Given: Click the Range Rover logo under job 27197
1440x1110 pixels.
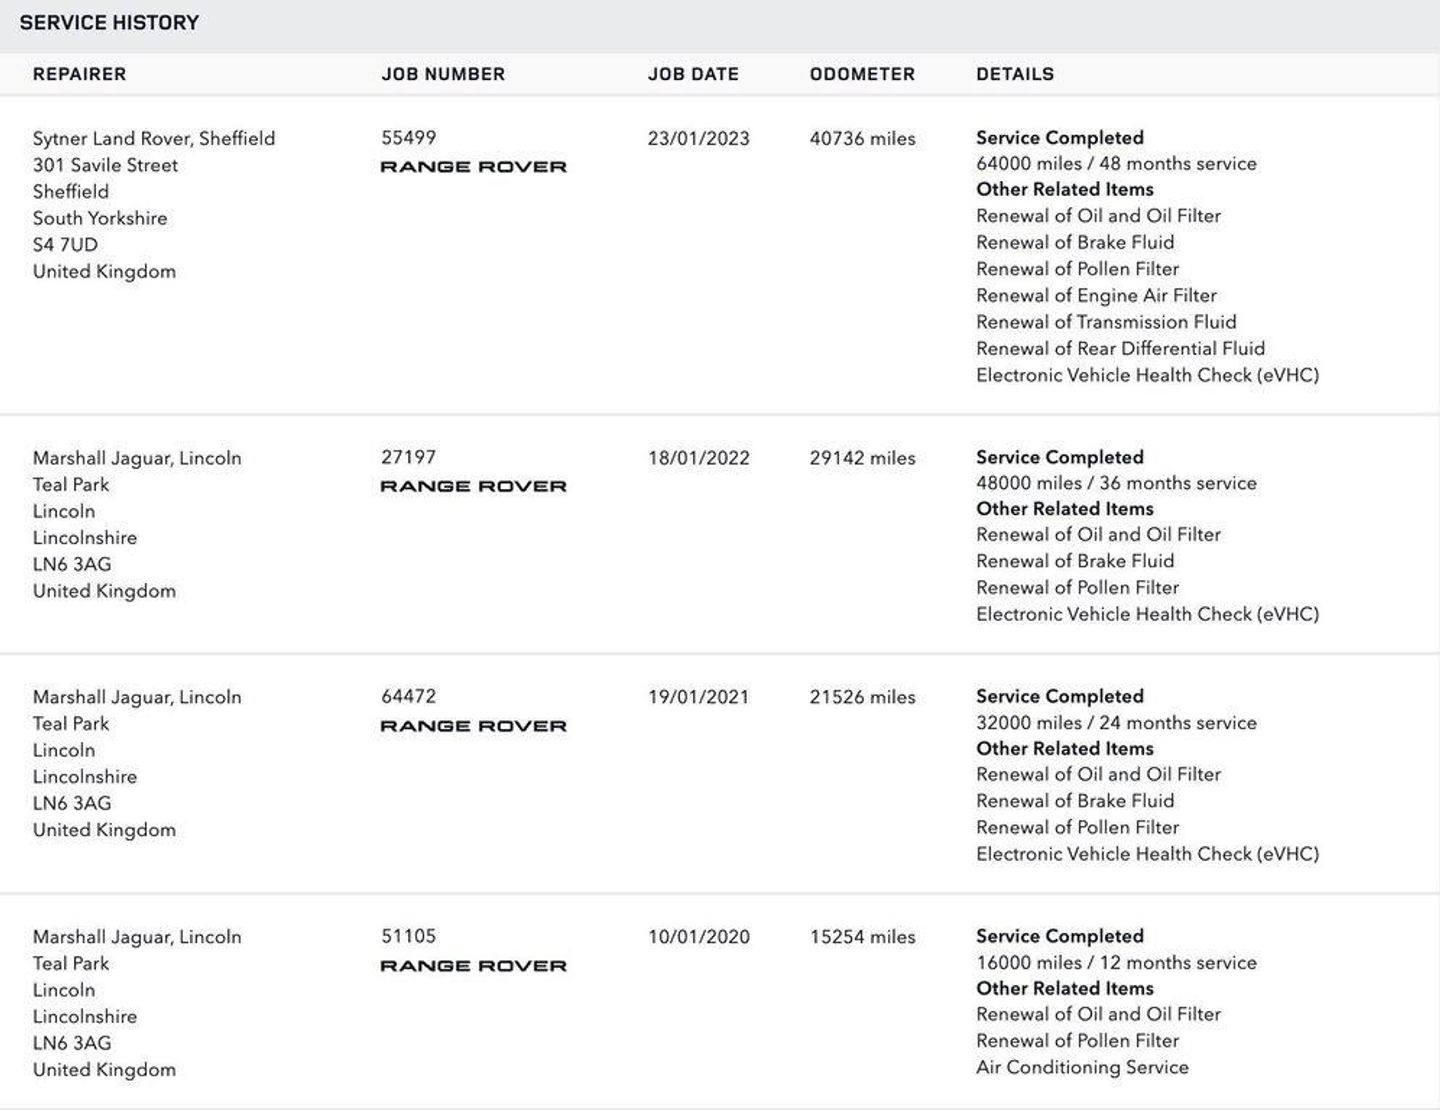Looking at the screenshot, I should [473, 486].
